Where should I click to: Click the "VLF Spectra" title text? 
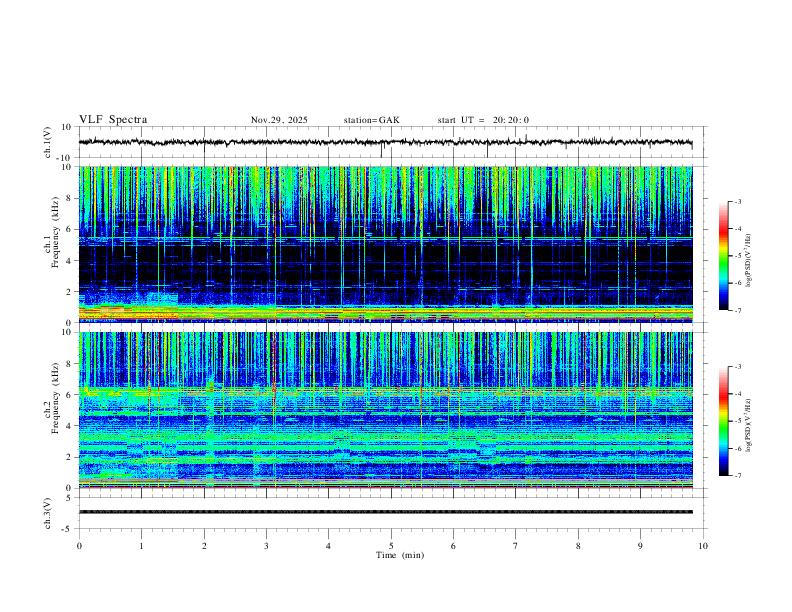(x=113, y=120)
